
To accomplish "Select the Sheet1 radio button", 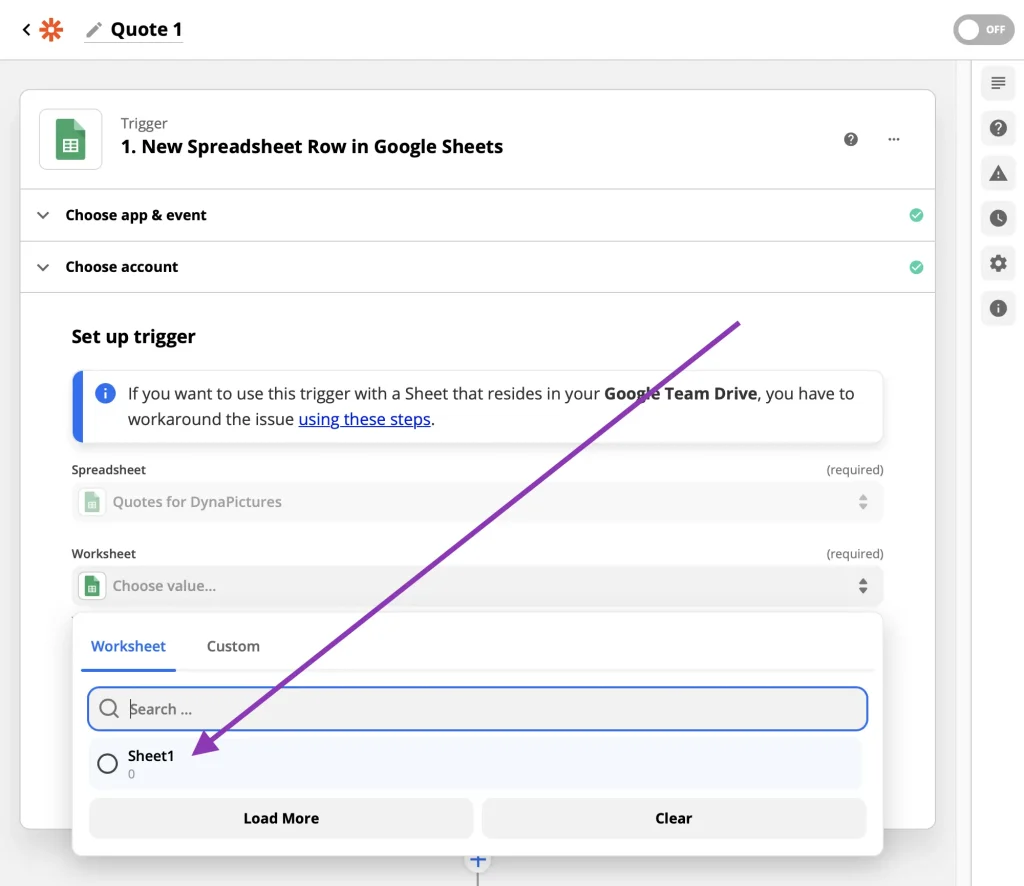I will coord(107,763).
